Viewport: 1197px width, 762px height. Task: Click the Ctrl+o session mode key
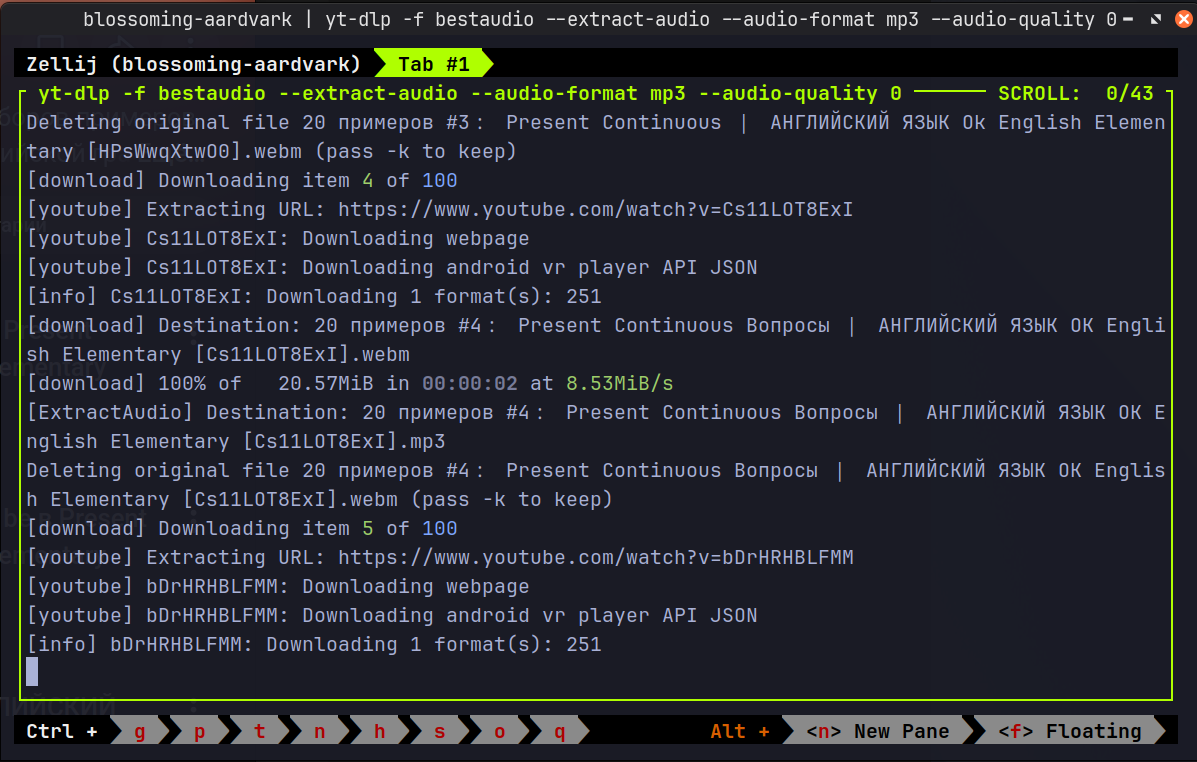pos(499,731)
